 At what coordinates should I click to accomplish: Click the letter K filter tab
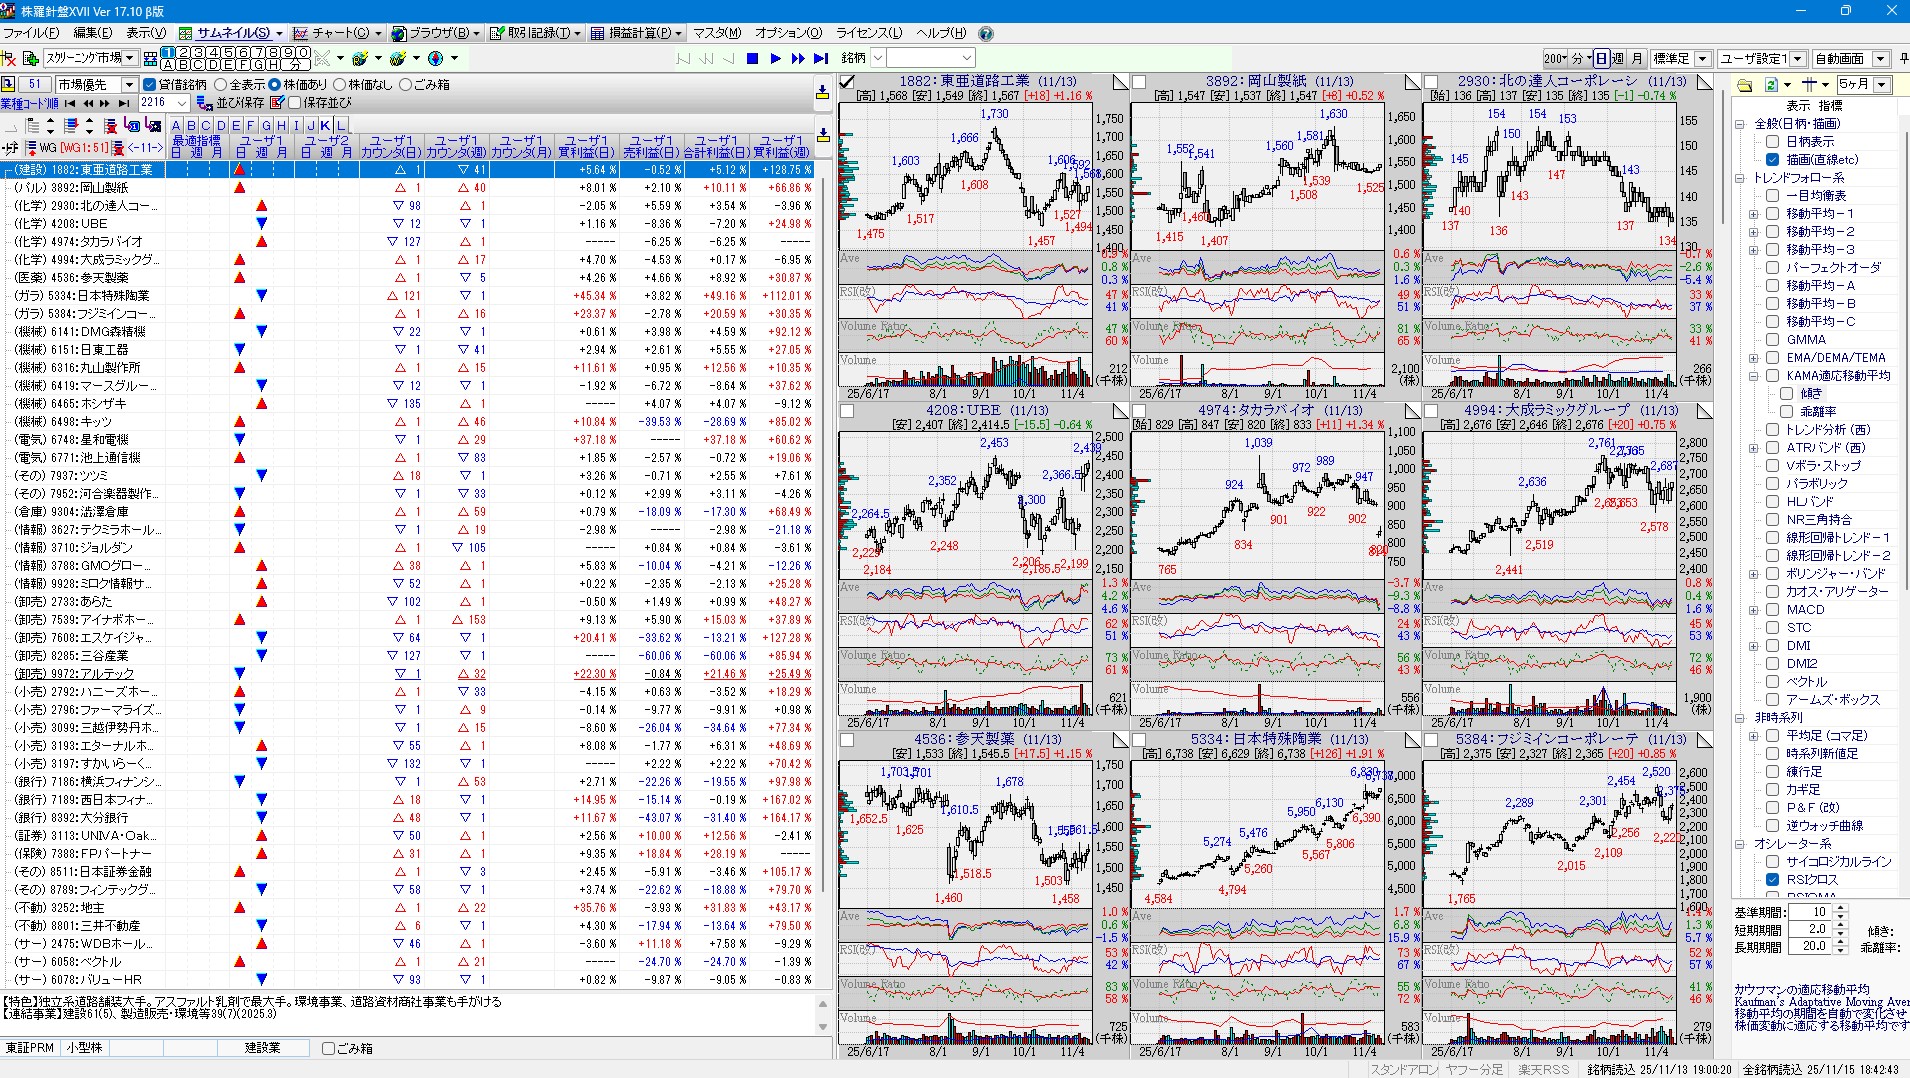click(326, 125)
